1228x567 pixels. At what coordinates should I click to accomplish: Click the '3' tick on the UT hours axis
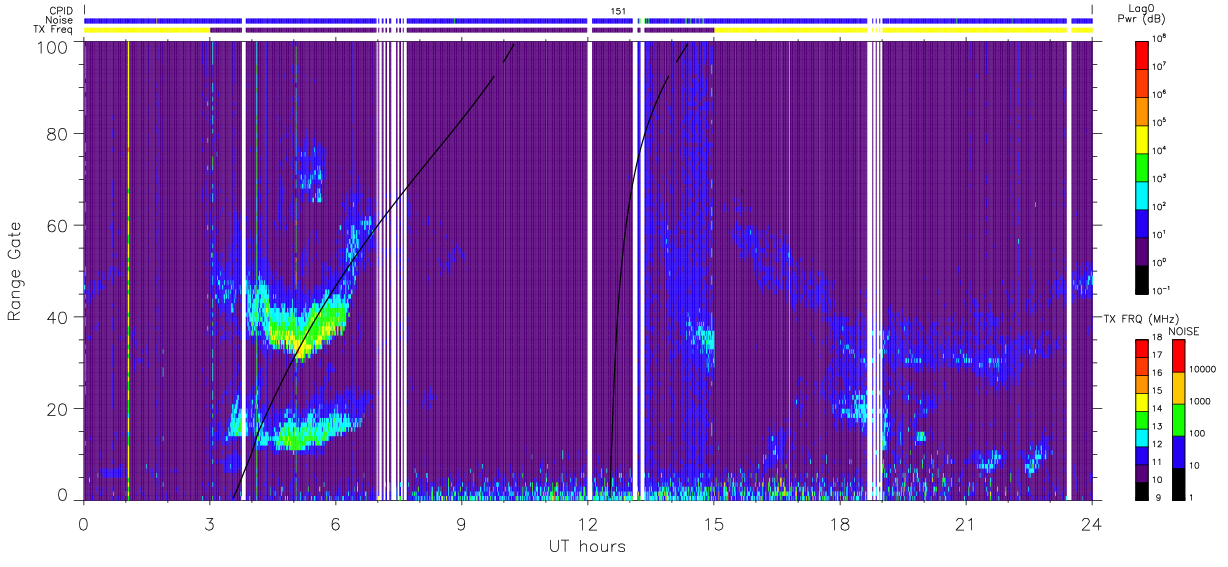210,523
